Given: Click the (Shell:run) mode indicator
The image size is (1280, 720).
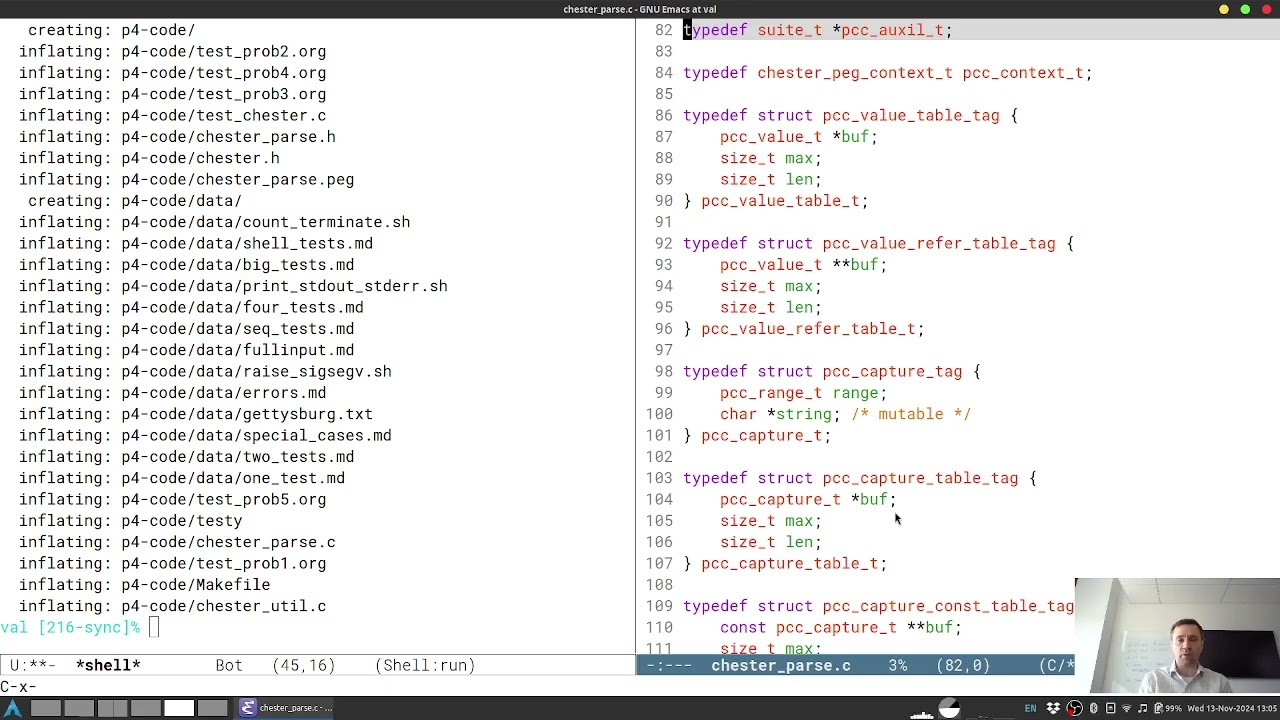Looking at the screenshot, I should point(425,665).
